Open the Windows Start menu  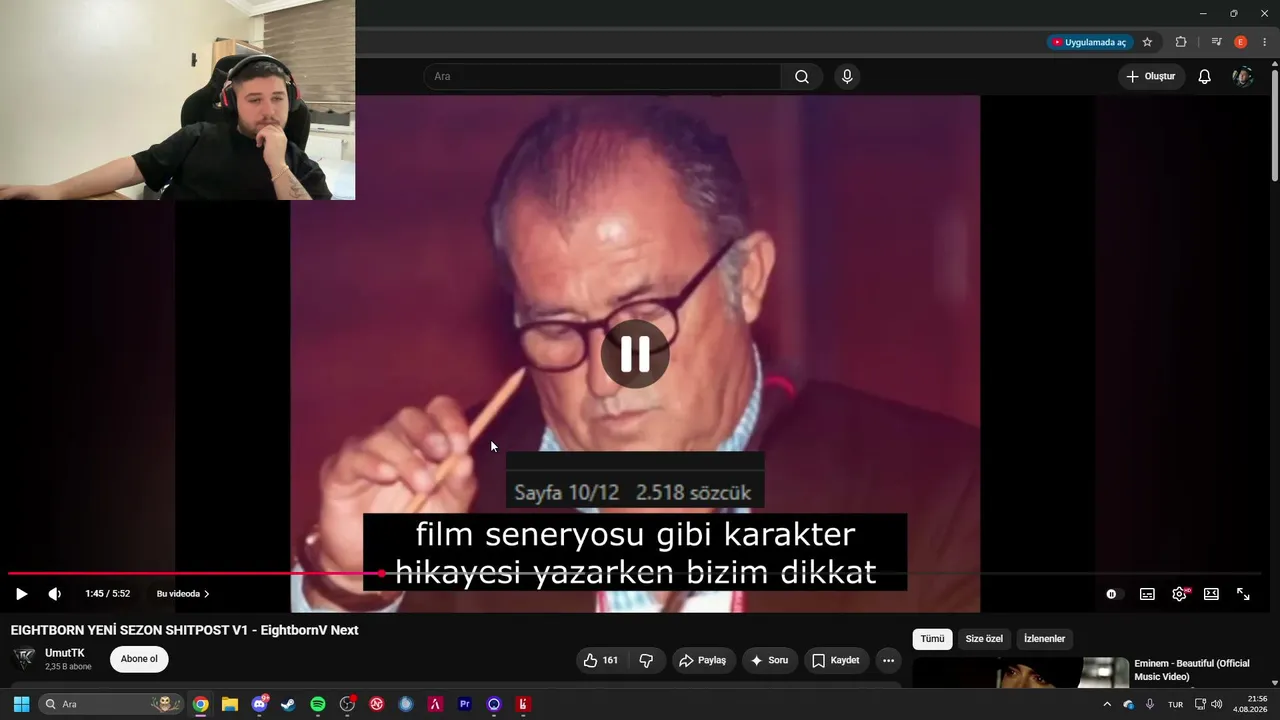click(21, 704)
